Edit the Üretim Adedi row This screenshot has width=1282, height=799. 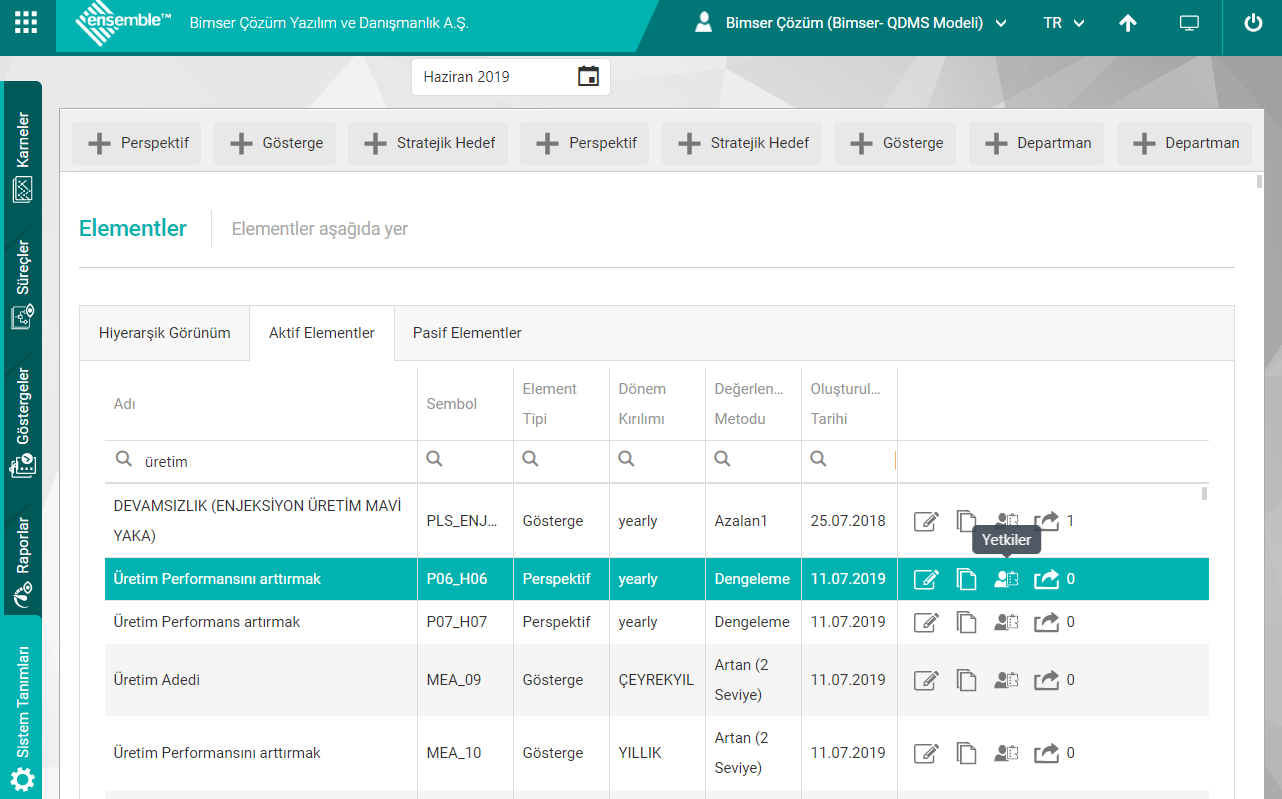click(x=927, y=680)
